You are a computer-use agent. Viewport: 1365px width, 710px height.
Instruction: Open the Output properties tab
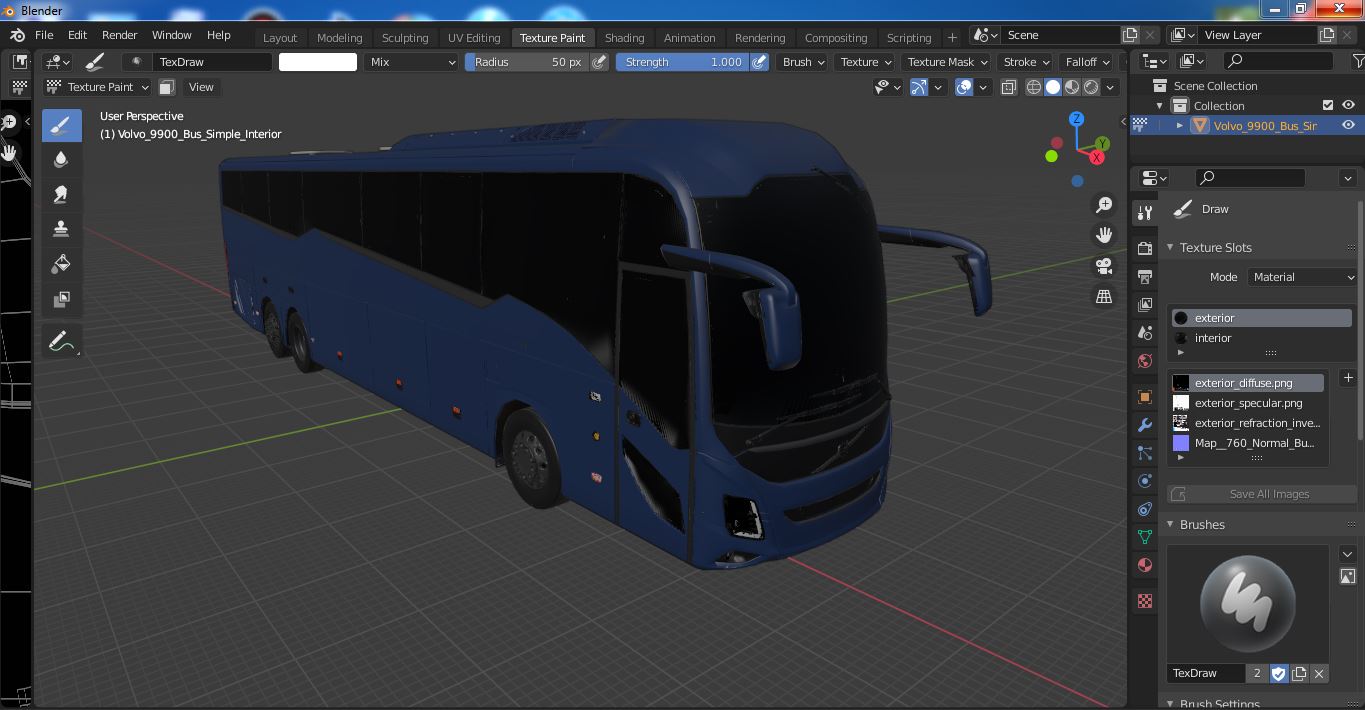click(1145, 276)
